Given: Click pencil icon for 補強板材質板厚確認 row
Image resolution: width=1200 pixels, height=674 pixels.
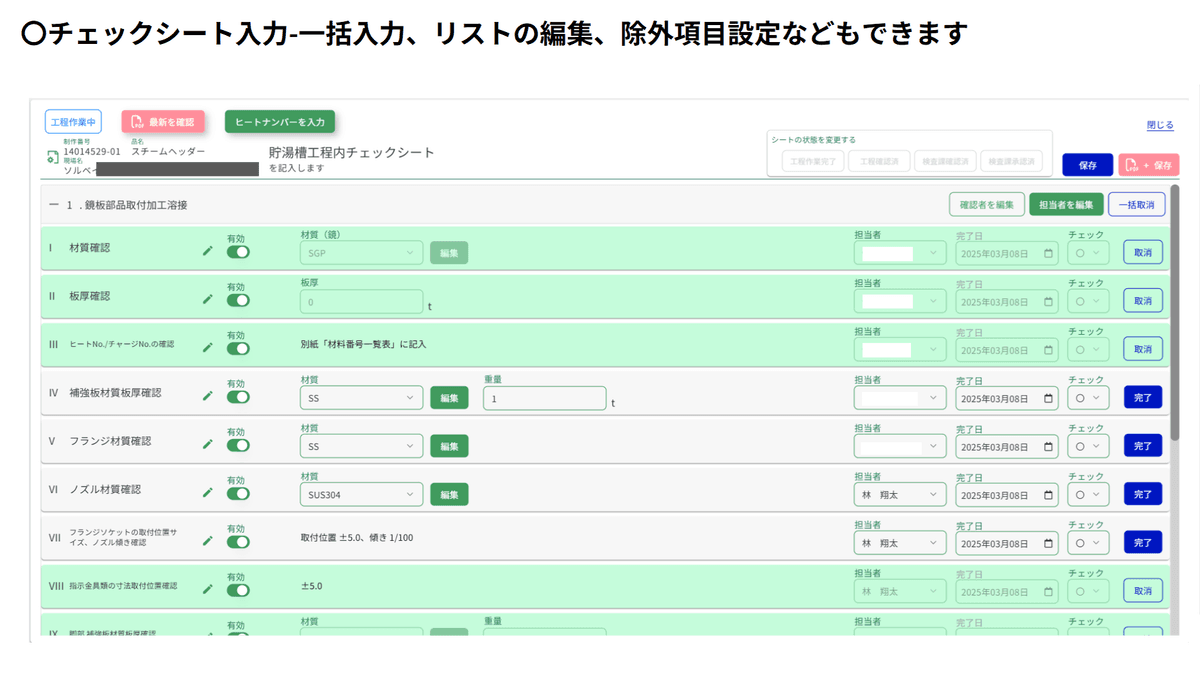Looking at the screenshot, I should click(208, 396).
